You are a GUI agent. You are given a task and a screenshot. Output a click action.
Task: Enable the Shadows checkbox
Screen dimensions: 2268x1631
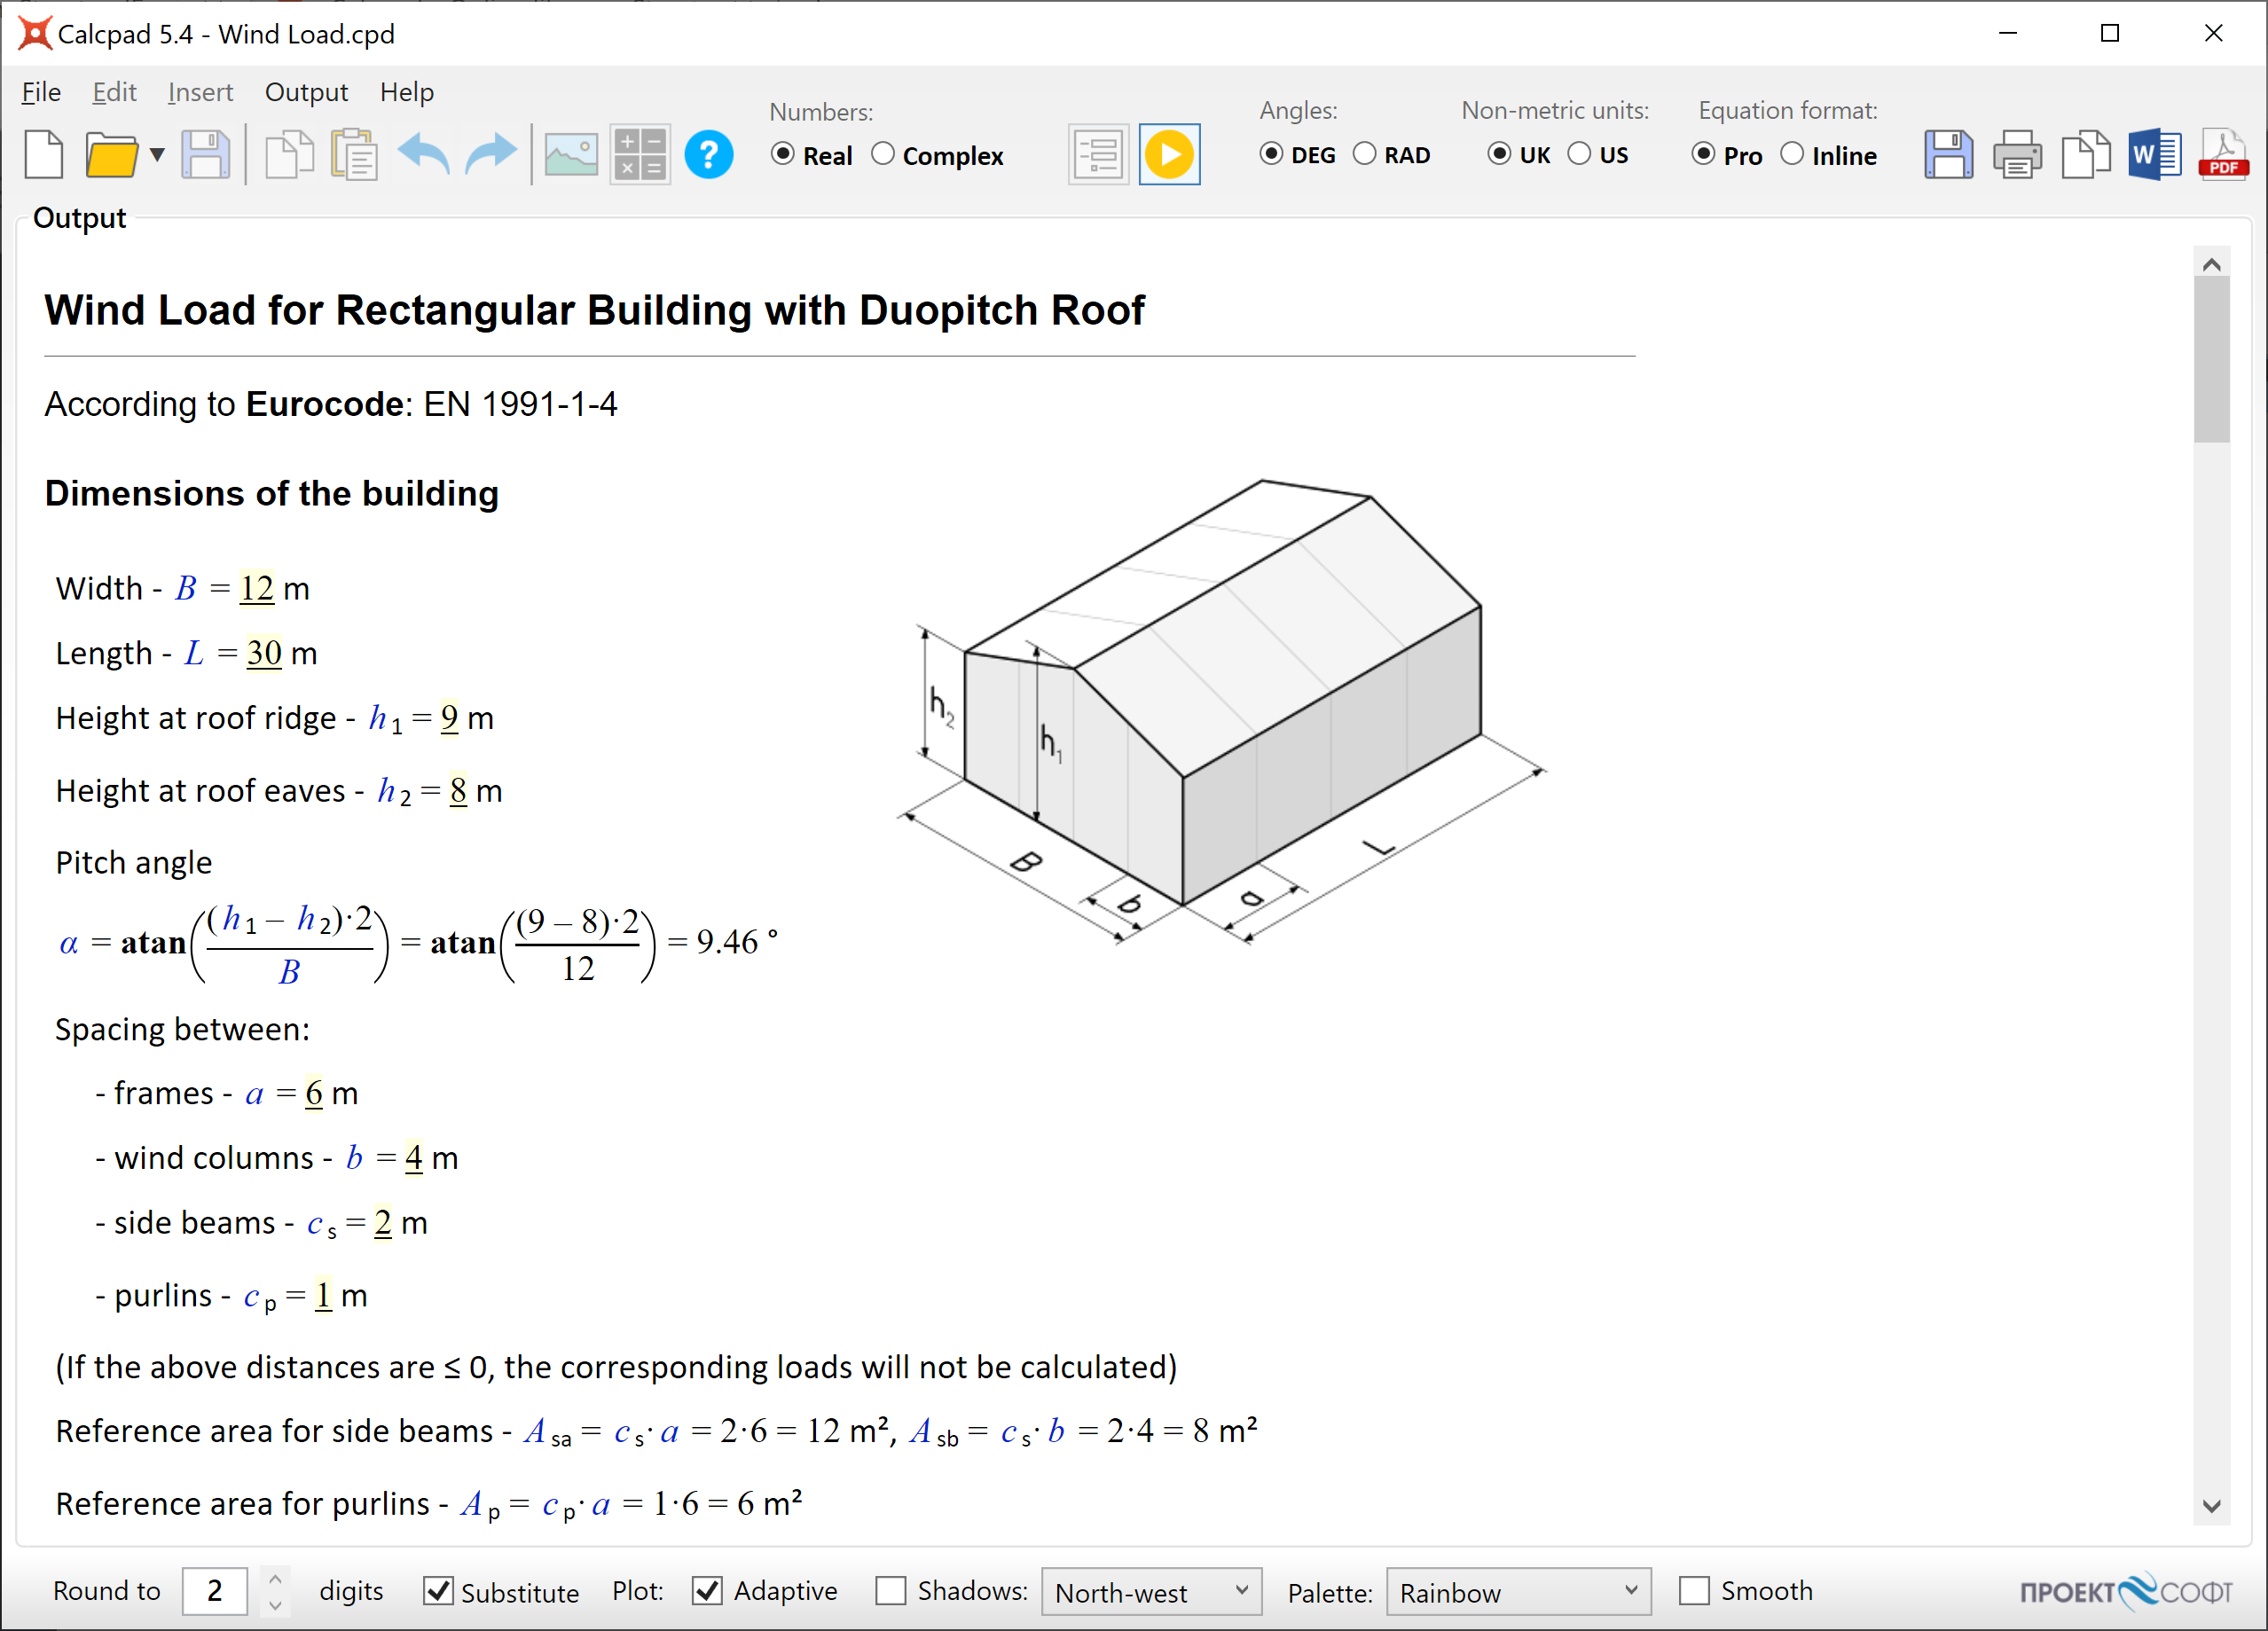(890, 1590)
